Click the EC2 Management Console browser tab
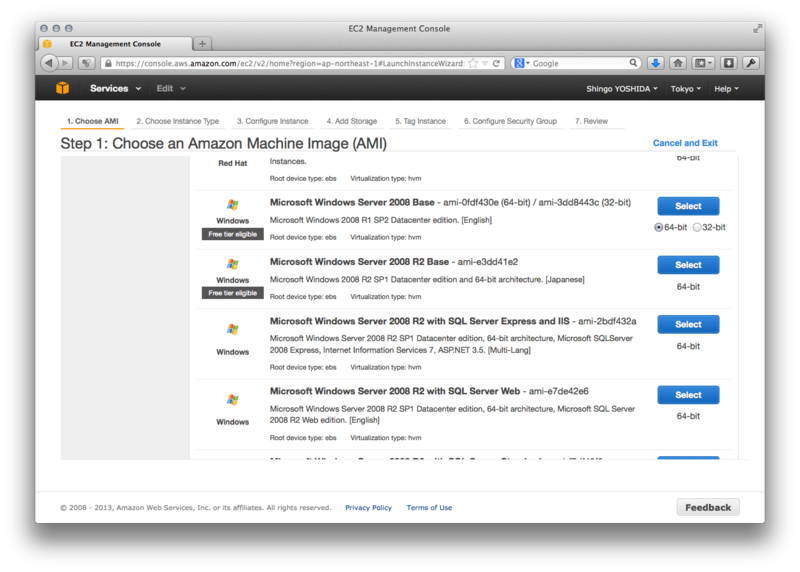Viewport: 800px width, 572px height. (115, 44)
